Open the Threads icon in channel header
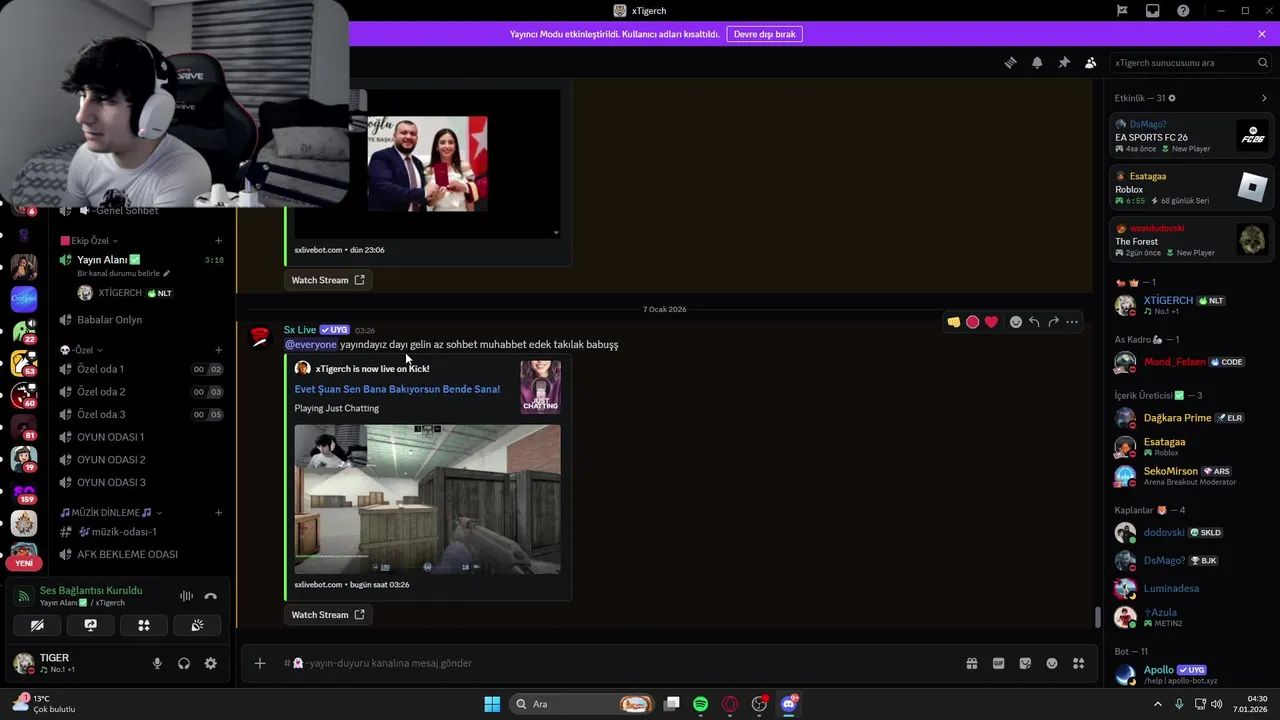 pos(1010,62)
